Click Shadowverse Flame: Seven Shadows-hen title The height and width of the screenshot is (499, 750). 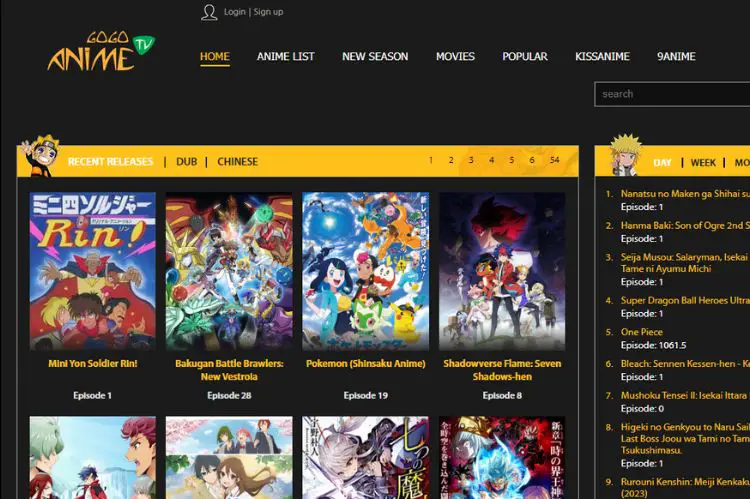point(502,370)
